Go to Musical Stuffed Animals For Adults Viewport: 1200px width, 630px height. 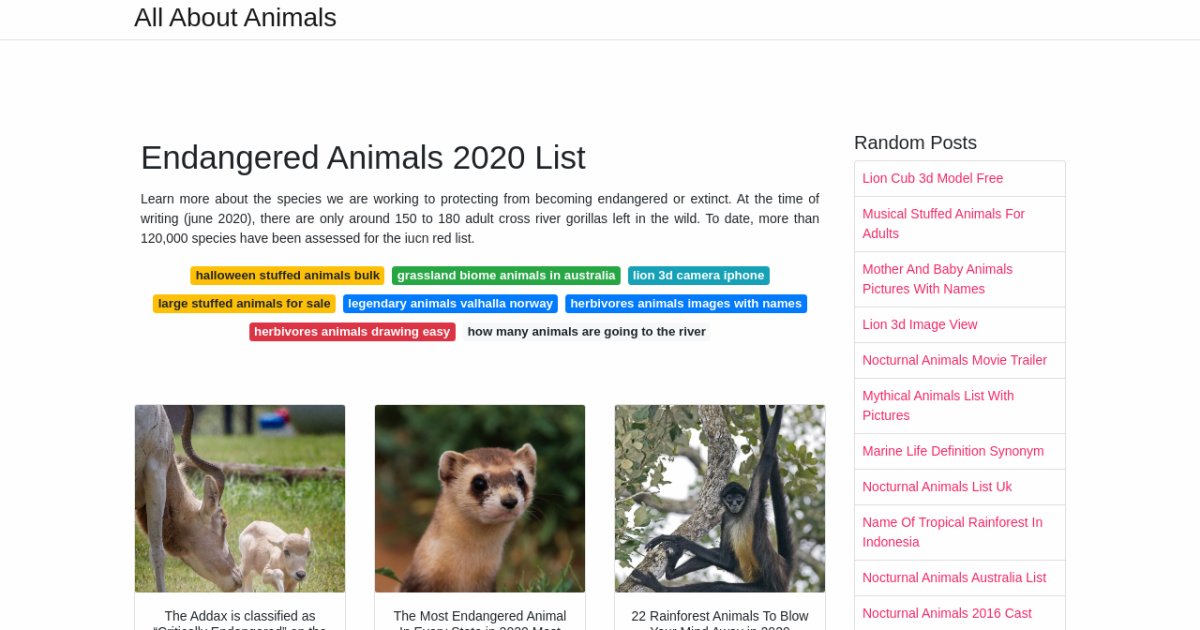tap(943, 223)
